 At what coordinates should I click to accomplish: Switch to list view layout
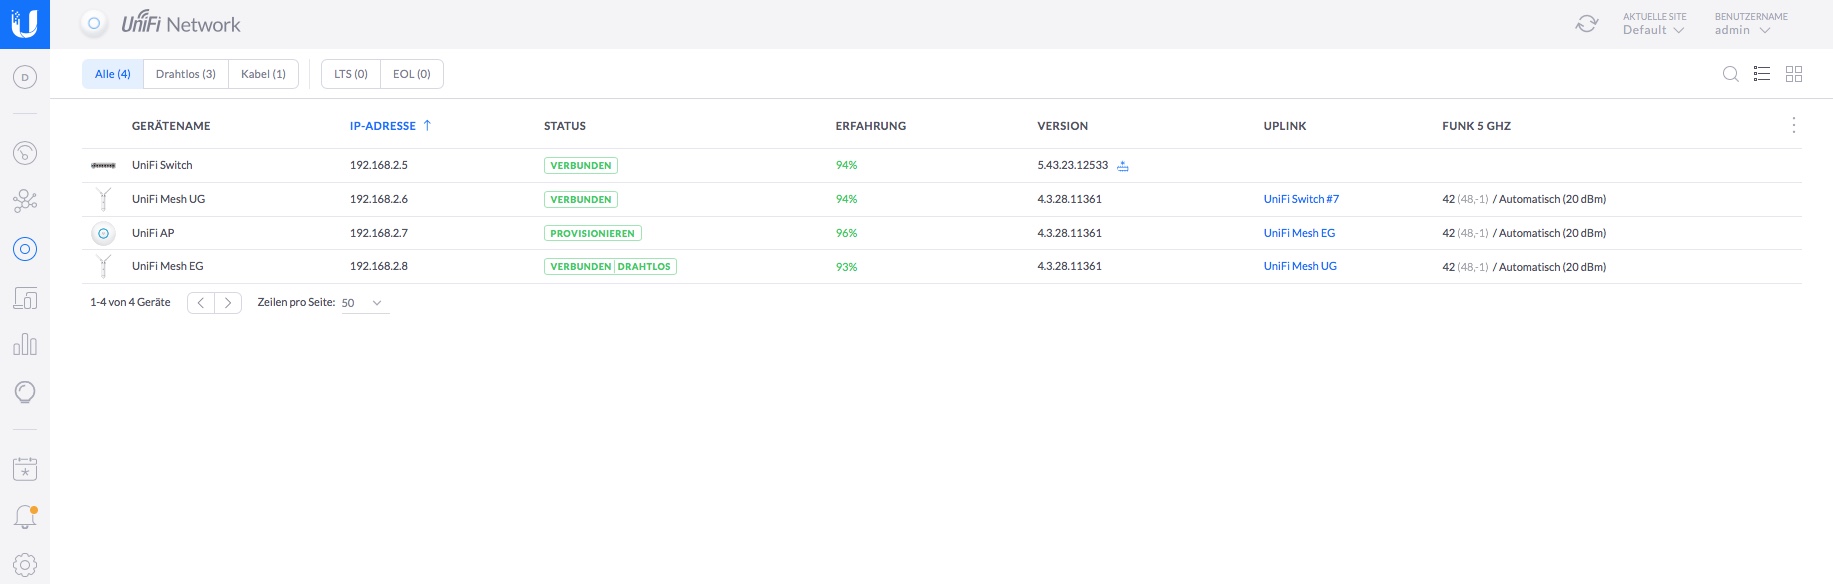pos(1762,74)
